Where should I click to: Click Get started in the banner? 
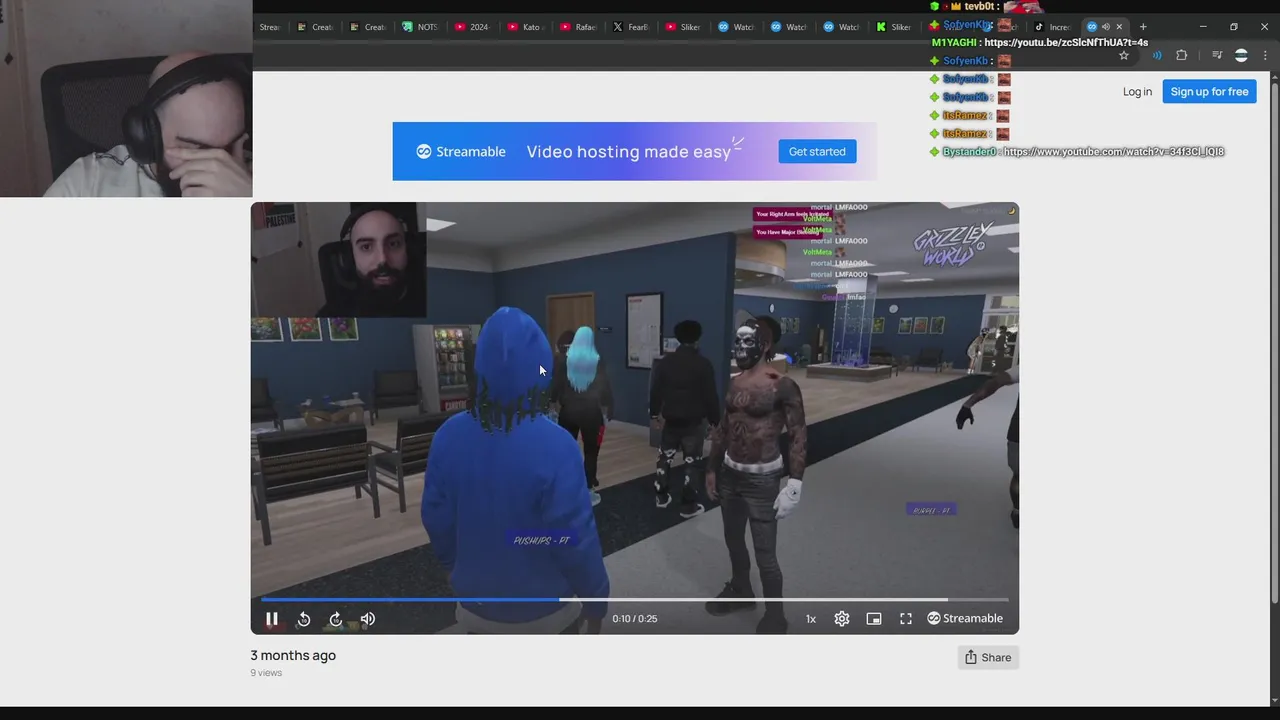pyautogui.click(x=817, y=152)
